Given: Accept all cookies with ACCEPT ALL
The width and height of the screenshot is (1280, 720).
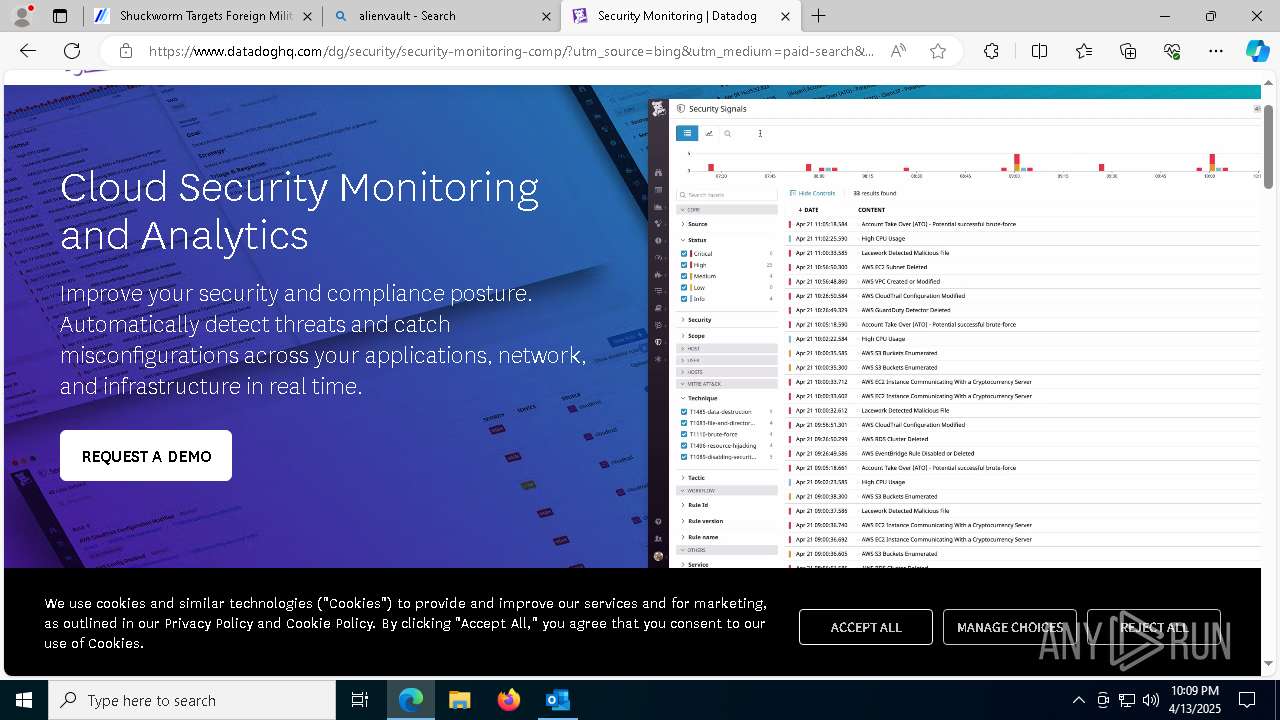Looking at the screenshot, I should click(866, 627).
